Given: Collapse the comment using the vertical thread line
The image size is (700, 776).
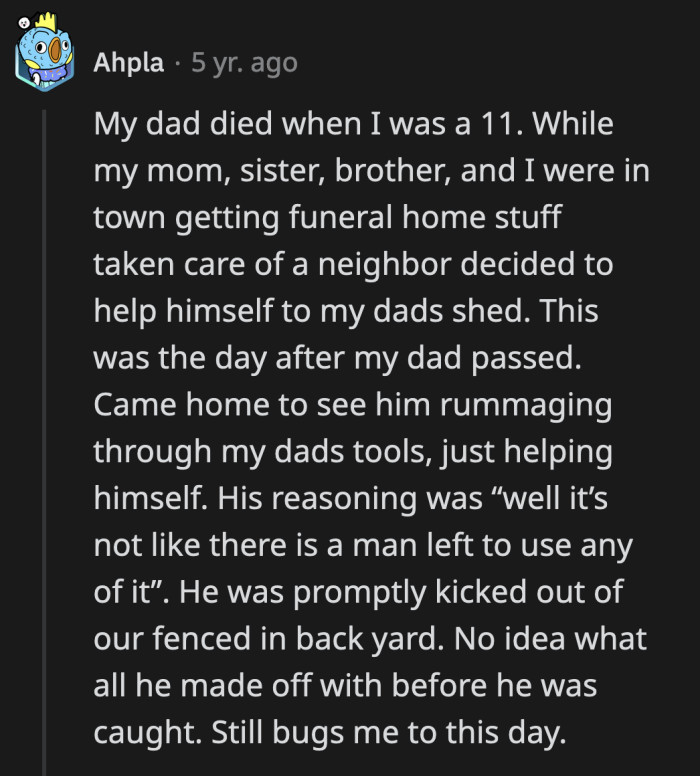Looking at the screenshot, I should [43, 430].
